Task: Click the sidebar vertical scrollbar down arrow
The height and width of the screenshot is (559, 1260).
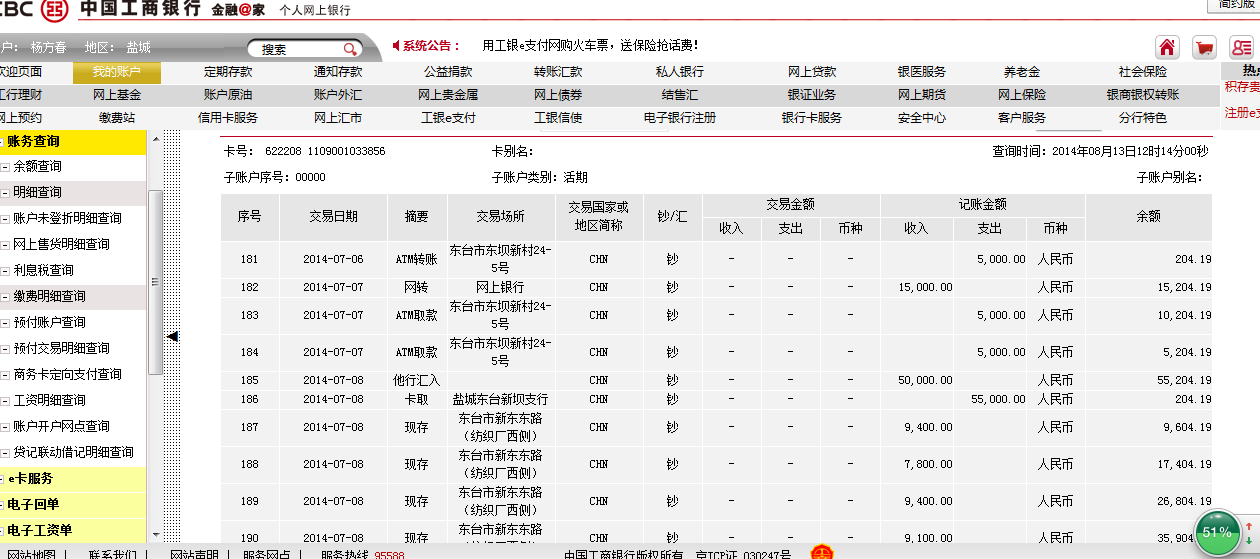Action: pyautogui.click(x=155, y=535)
